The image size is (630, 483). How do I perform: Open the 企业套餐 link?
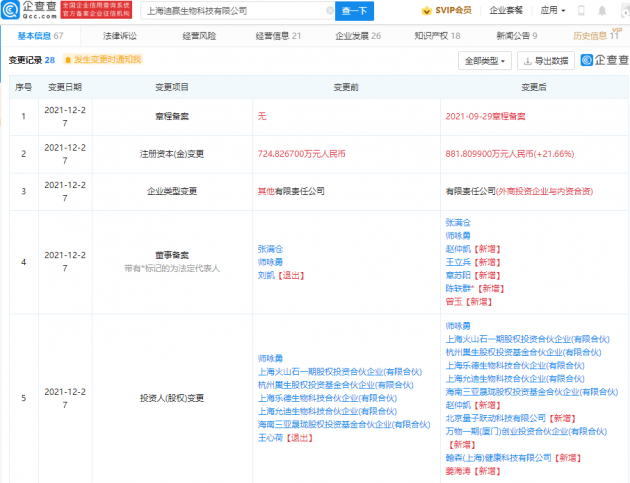[506, 10]
